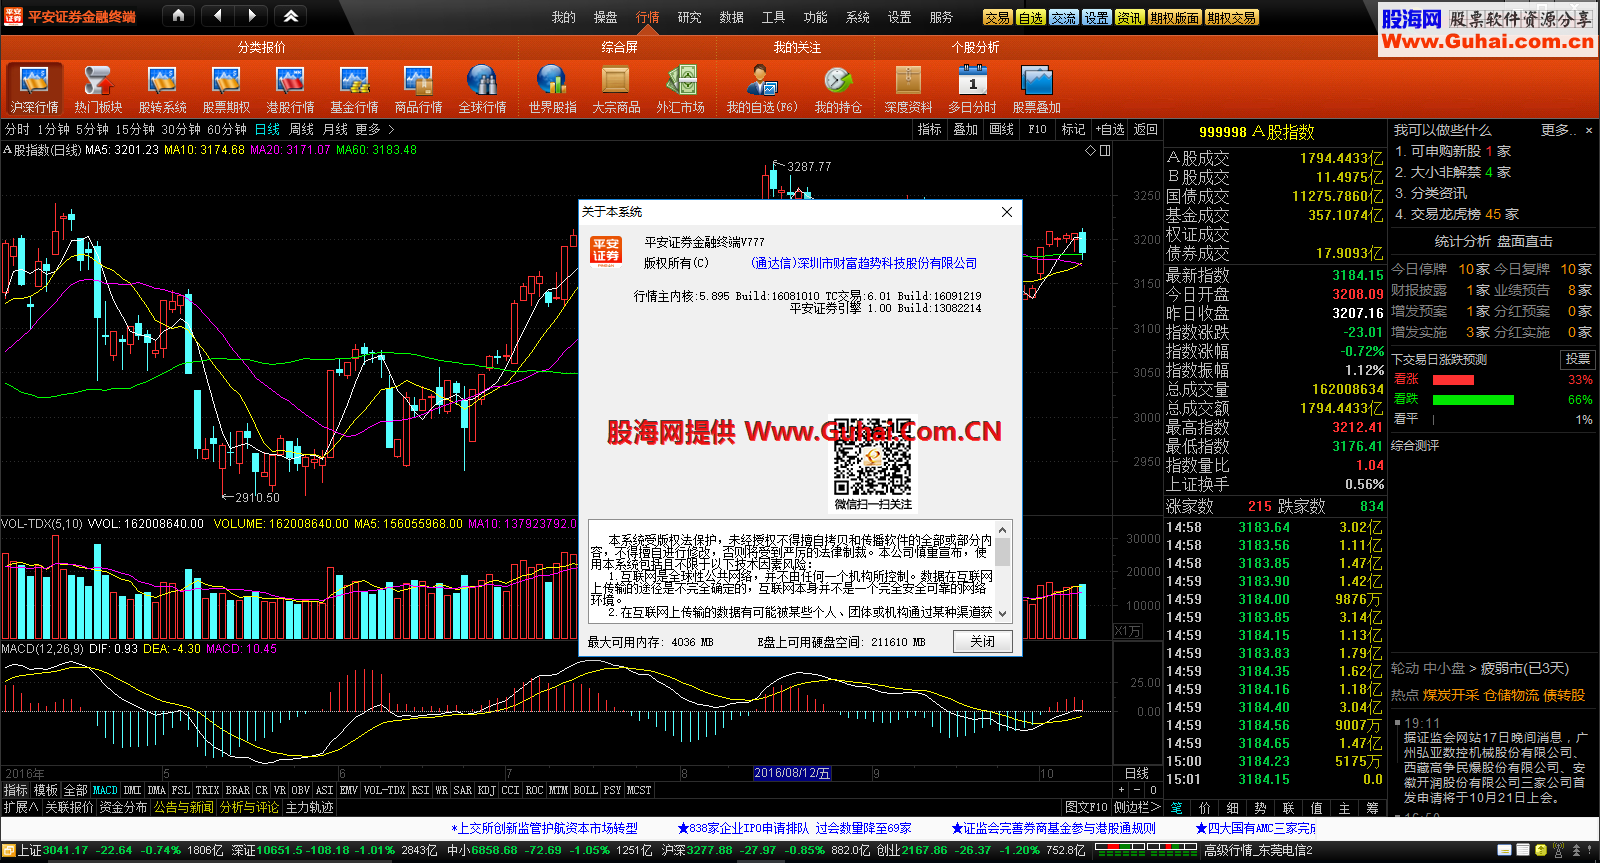Viewport: 1600px width, 863px height.
Task: Open 我的持仓 holdings icon
Action: point(838,89)
